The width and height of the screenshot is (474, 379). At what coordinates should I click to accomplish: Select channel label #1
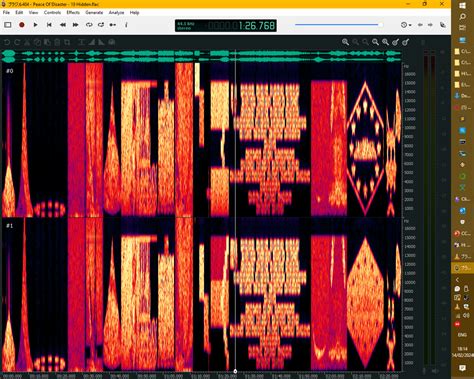[x=10, y=226]
